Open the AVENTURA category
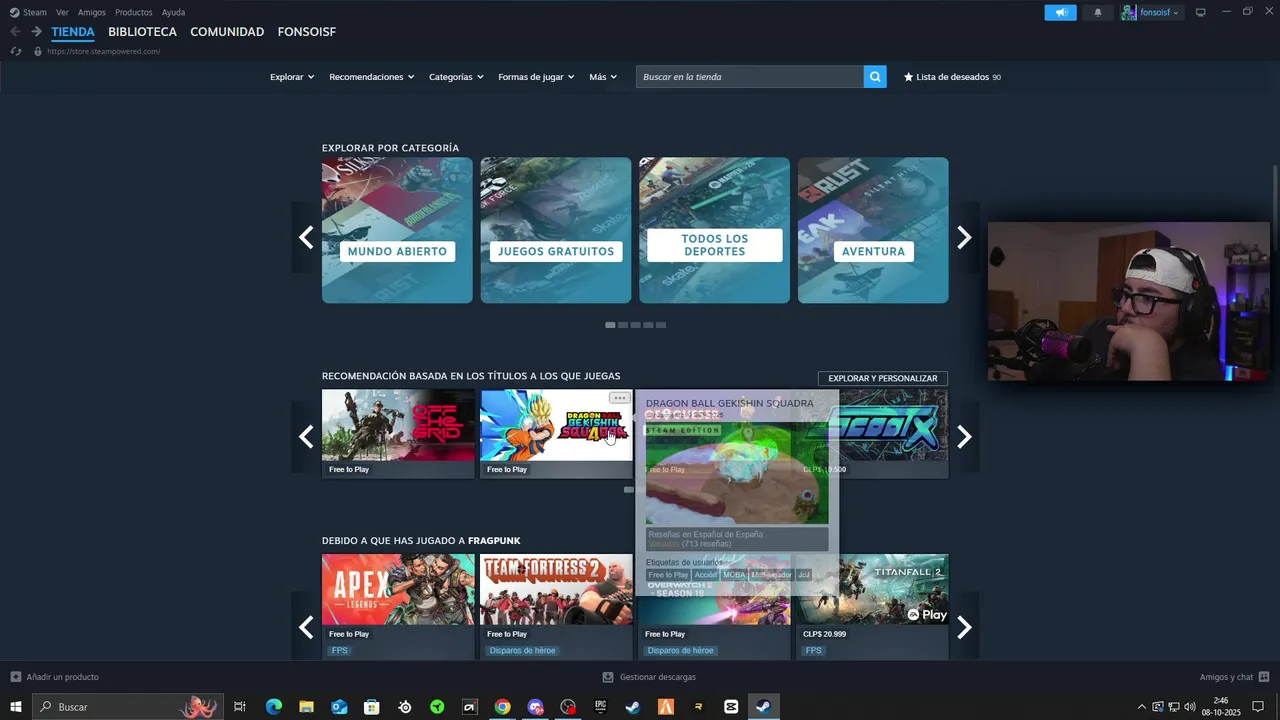 click(873, 230)
